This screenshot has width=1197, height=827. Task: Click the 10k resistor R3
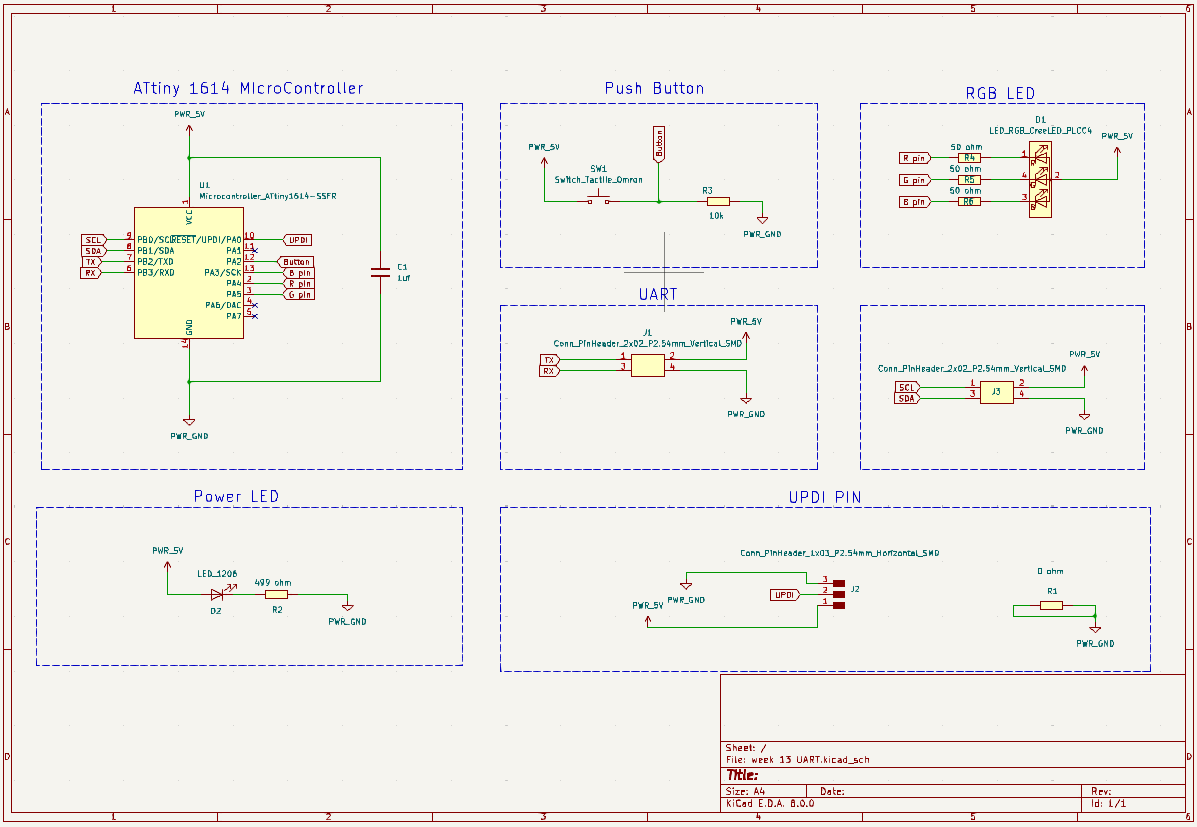(x=718, y=201)
